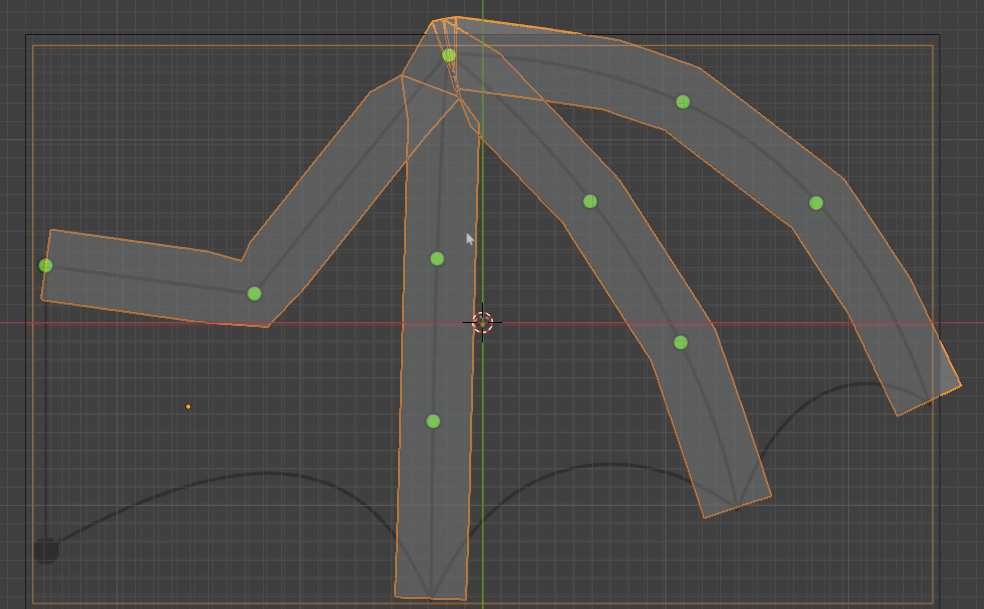
Task: Select the green point at the left strip's elbow
Action: tap(254, 293)
